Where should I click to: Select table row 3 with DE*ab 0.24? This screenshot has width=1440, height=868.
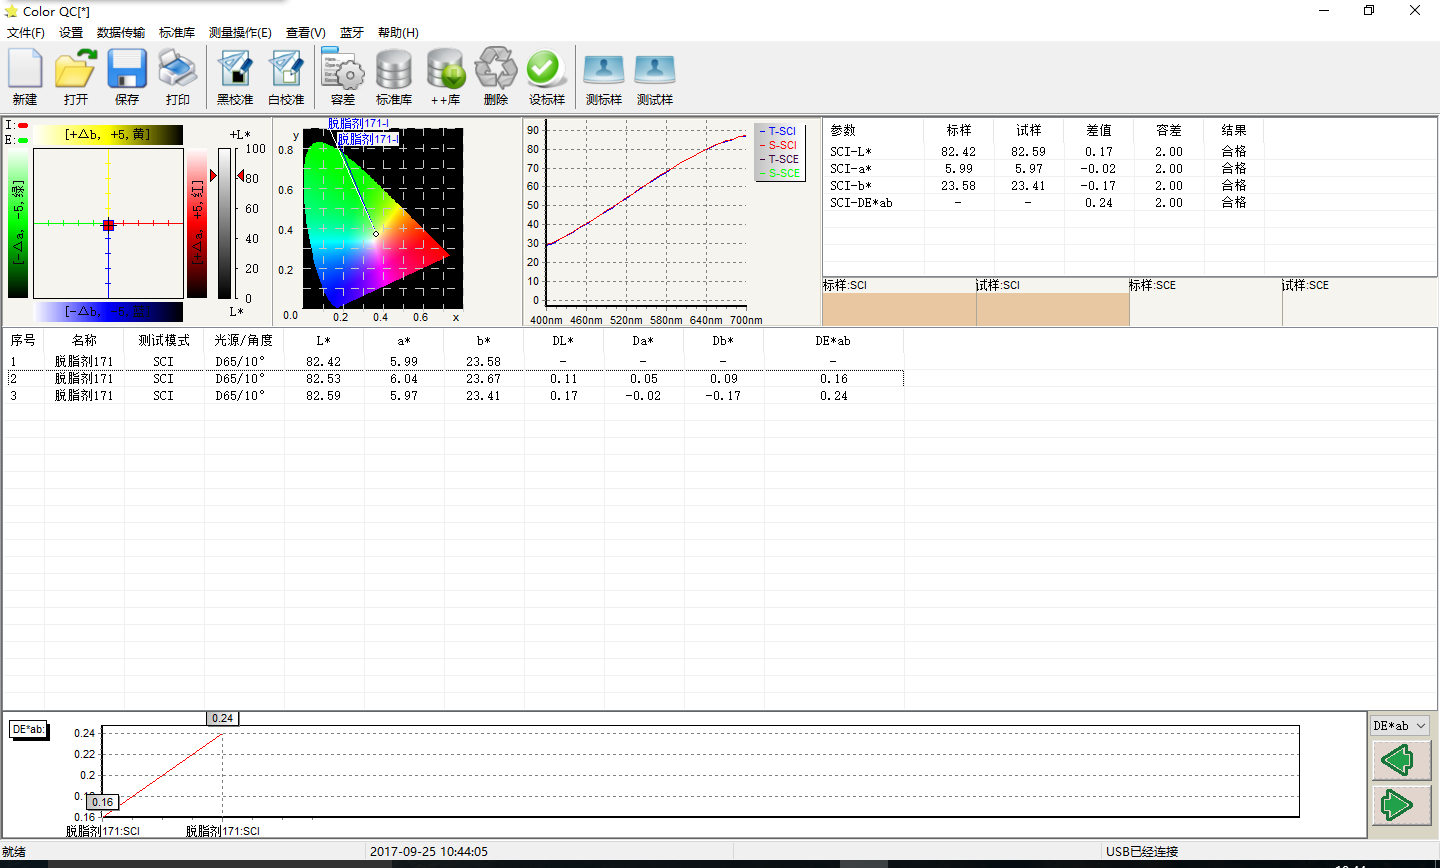tap(454, 396)
